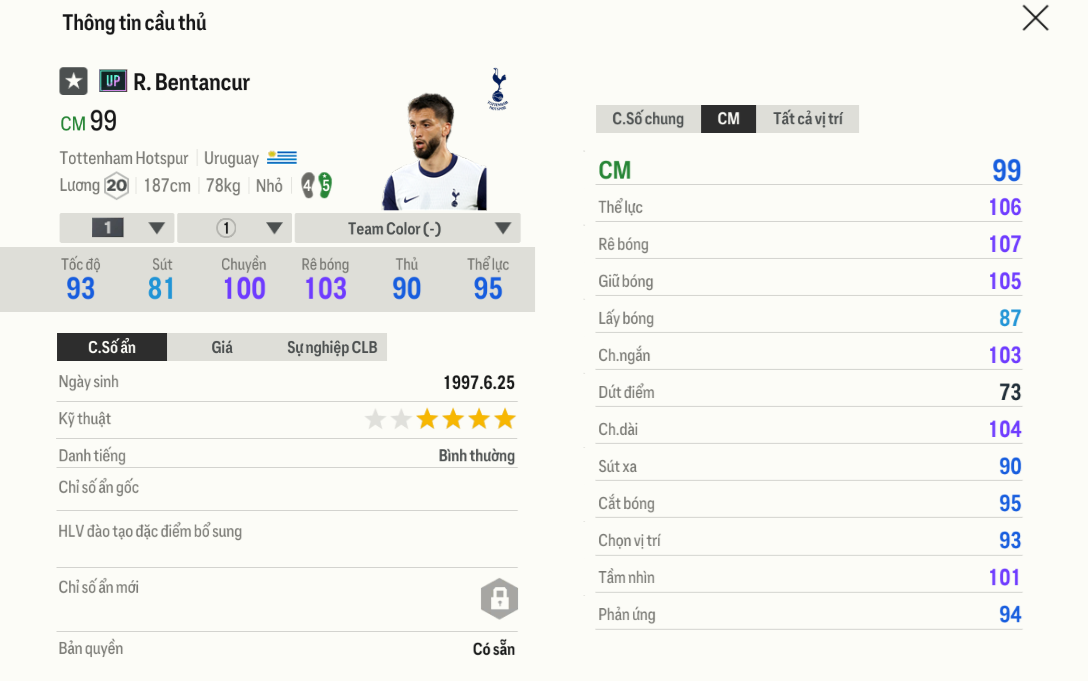Click the Có sẵn link beside Bản quyền
This screenshot has height=681, width=1088.
click(x=495, y=649)
